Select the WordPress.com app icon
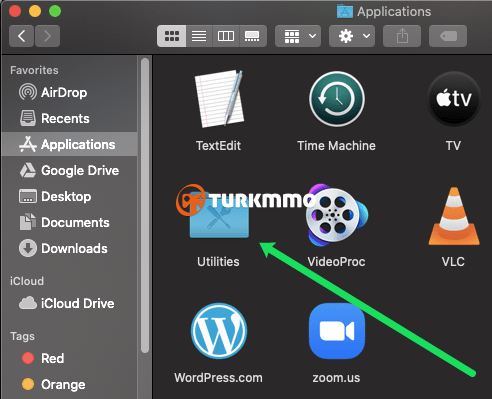 click(x=219, y=331)
